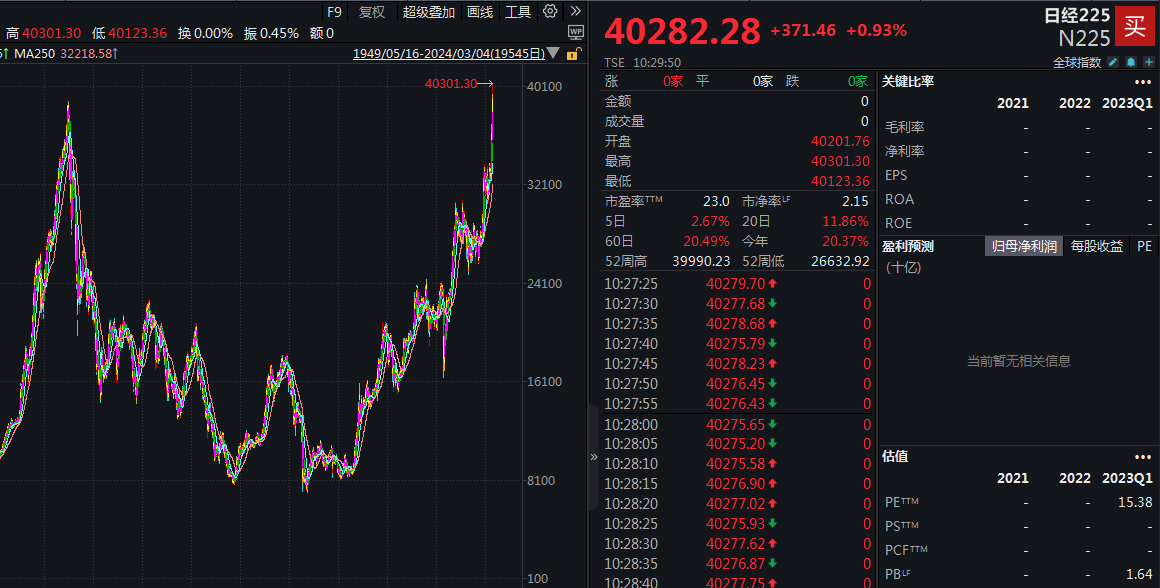Open the 估值 more options menu

[x=1143, y=457]
